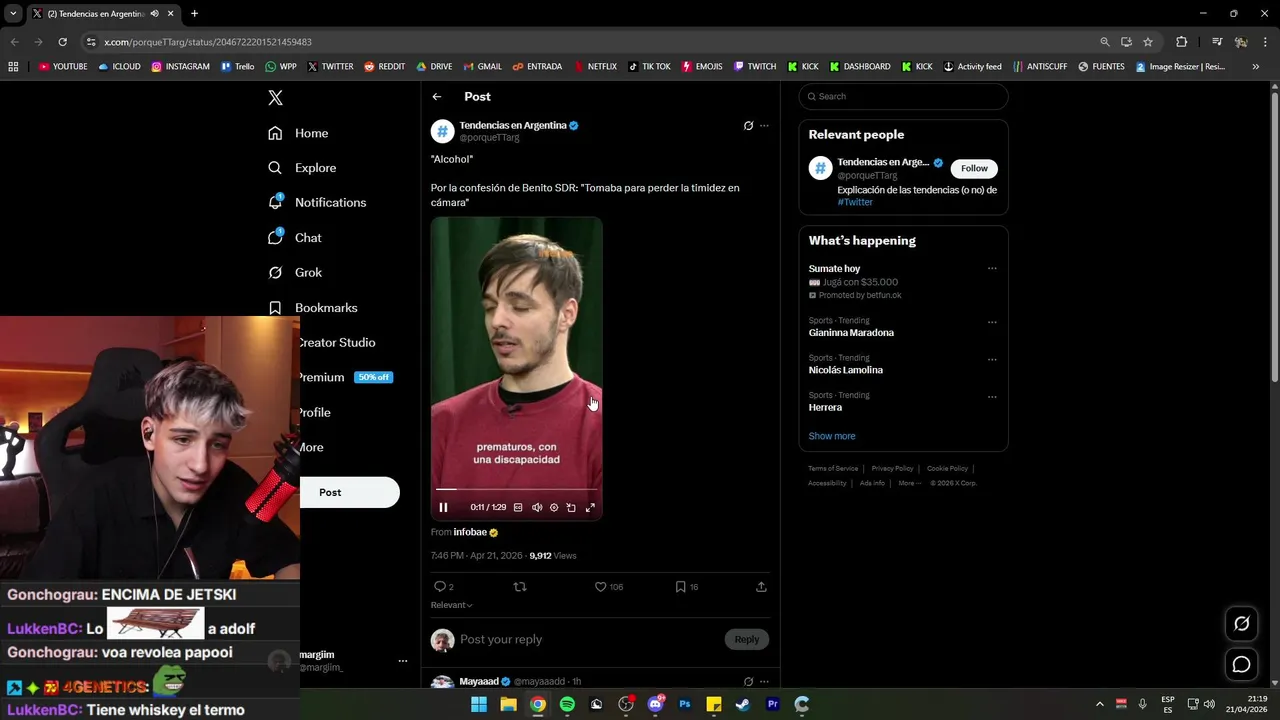
Task: Open infobae source link
Action: pyautogui.click(x=470, y=532)
